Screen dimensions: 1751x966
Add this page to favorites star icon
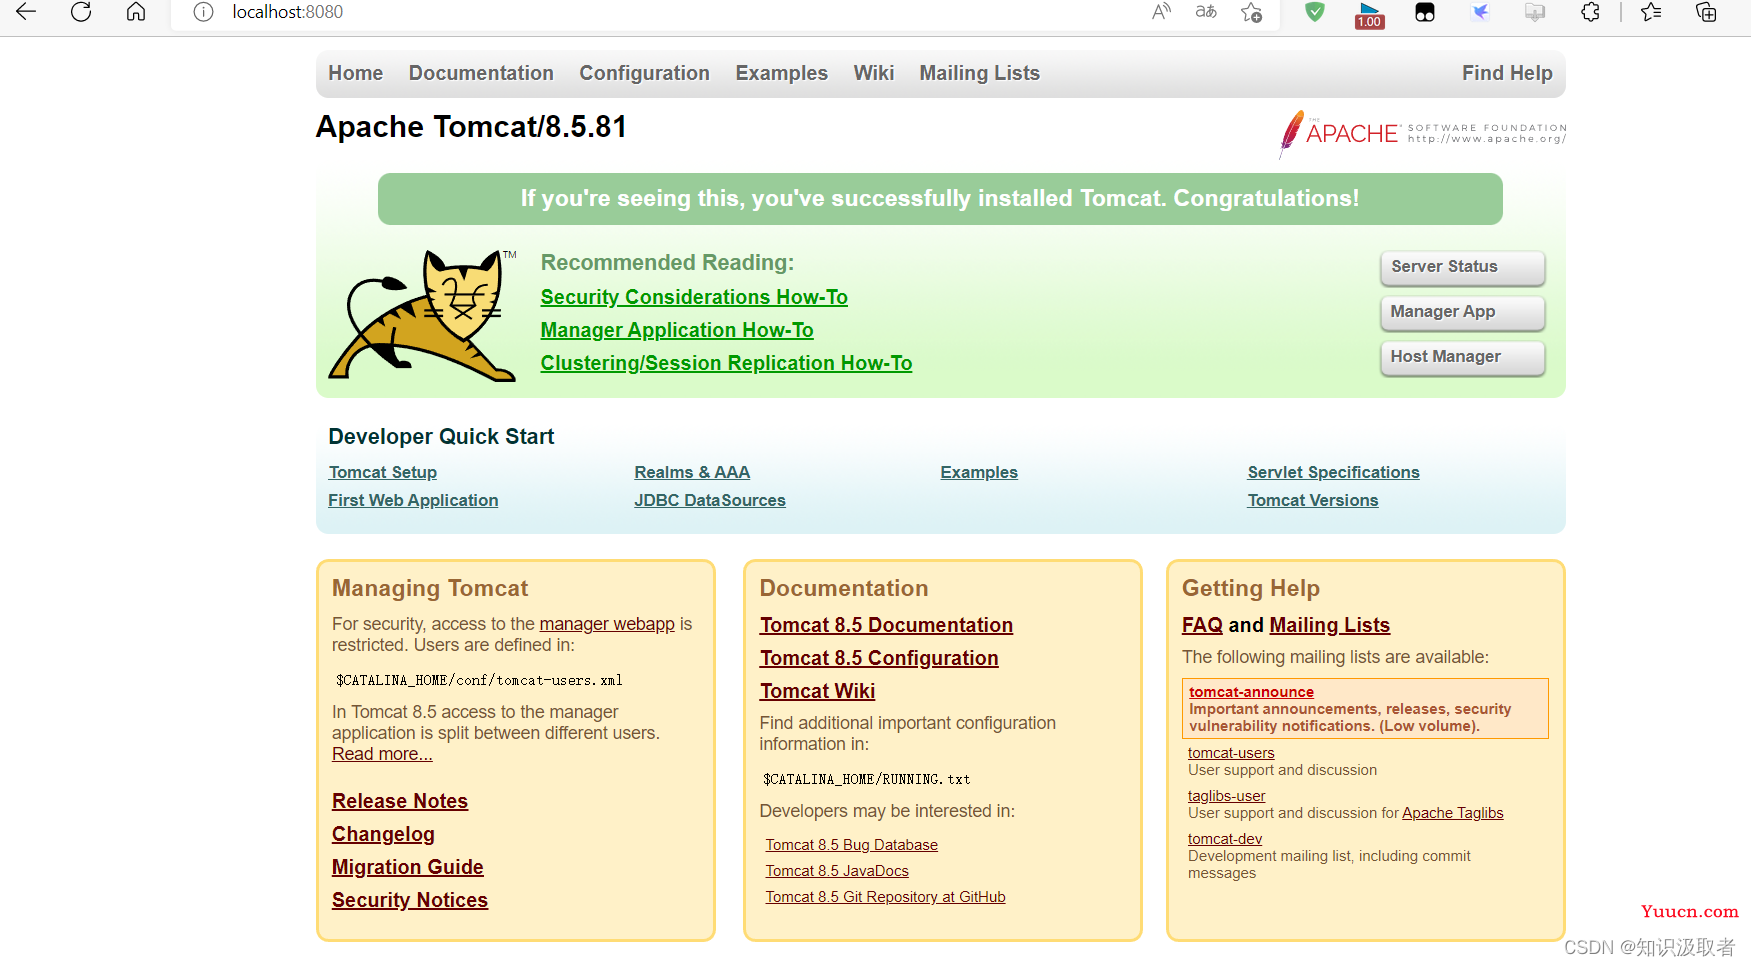click(x=1251, y=12)
